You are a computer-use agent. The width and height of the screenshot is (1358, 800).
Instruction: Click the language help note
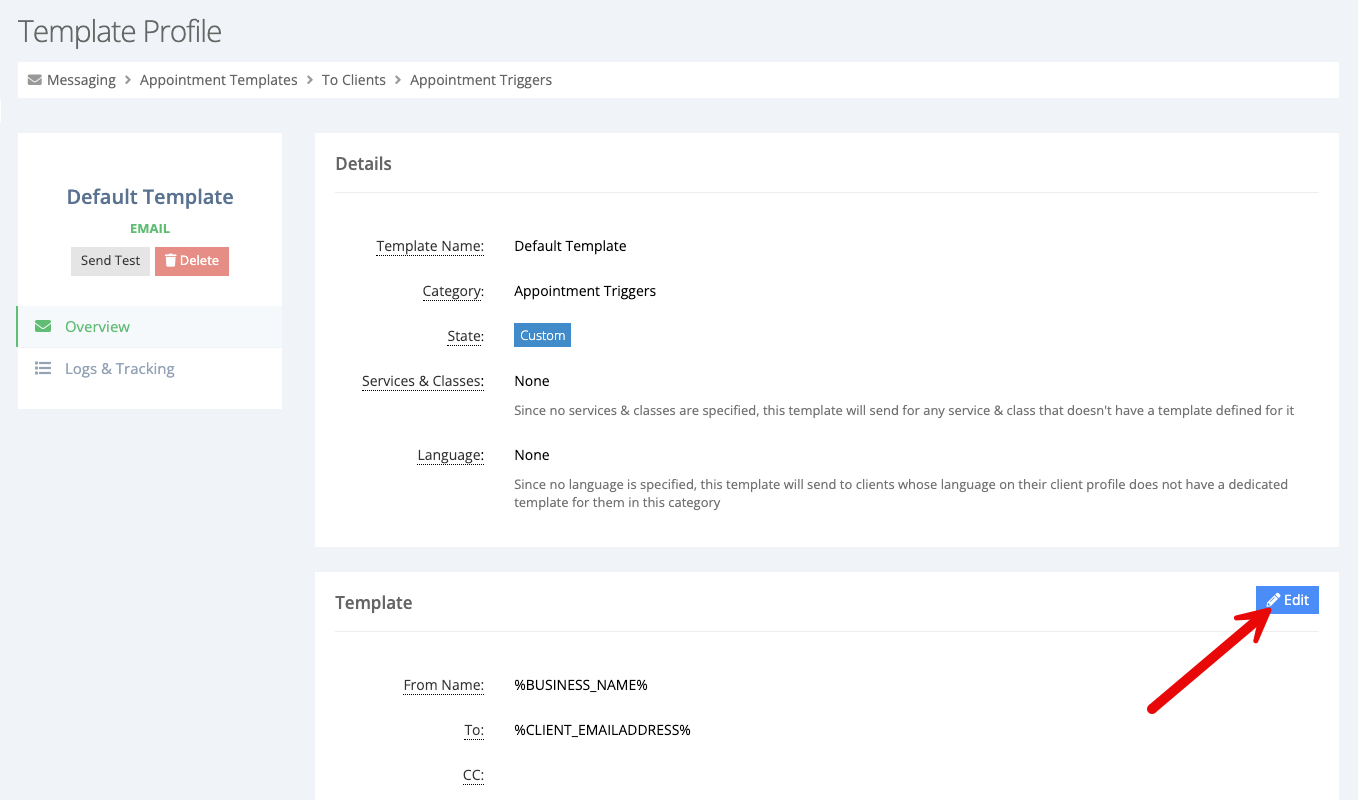[x=901, y=493]
